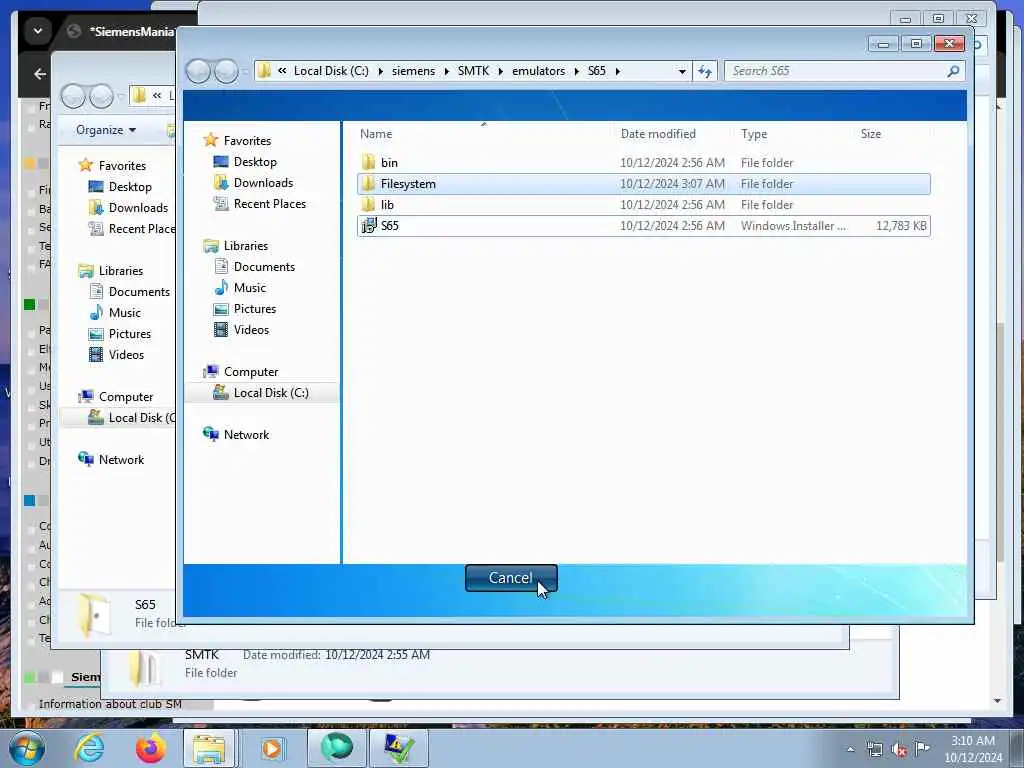
Task: Click S65 in the breadcrumb path
Action: click(x=597, y=71)
